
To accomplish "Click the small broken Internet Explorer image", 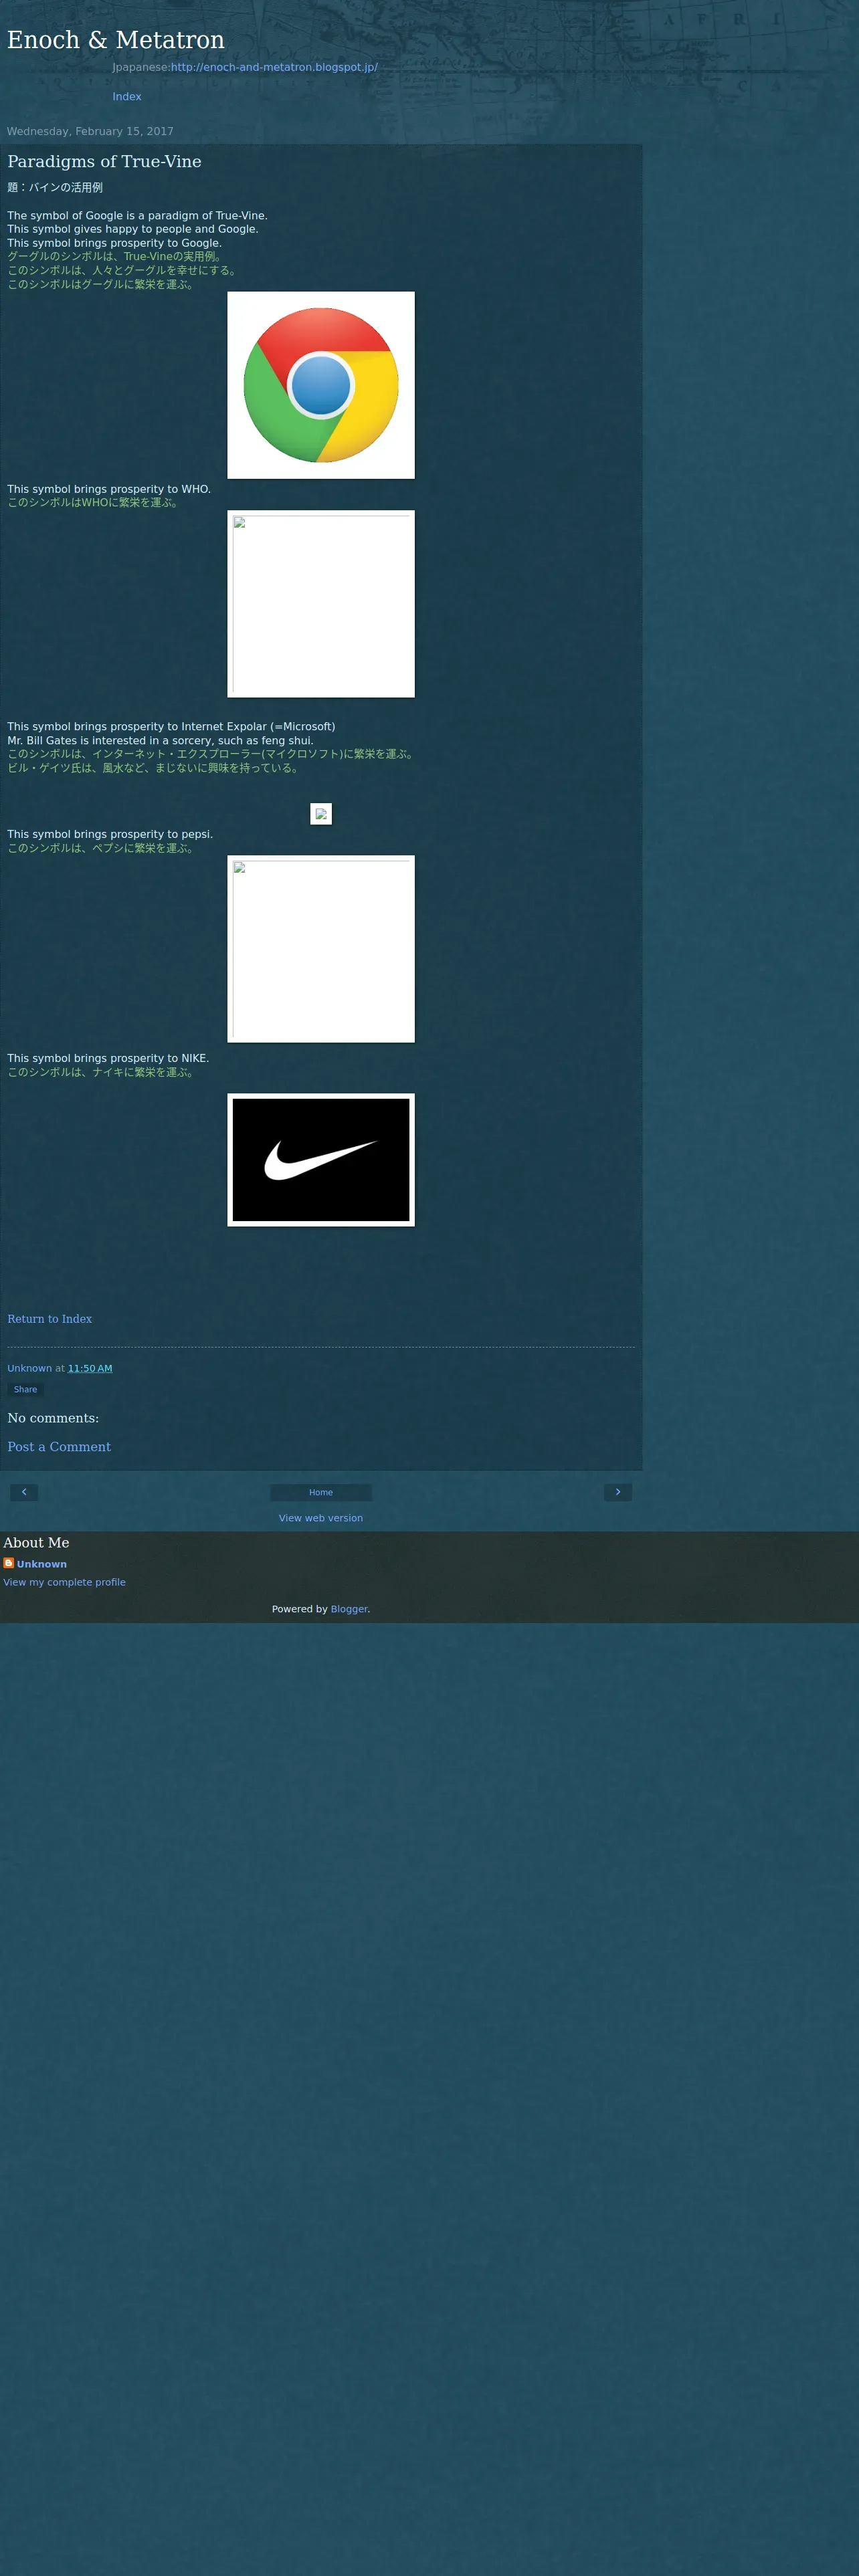I will [x=321, y=814].
